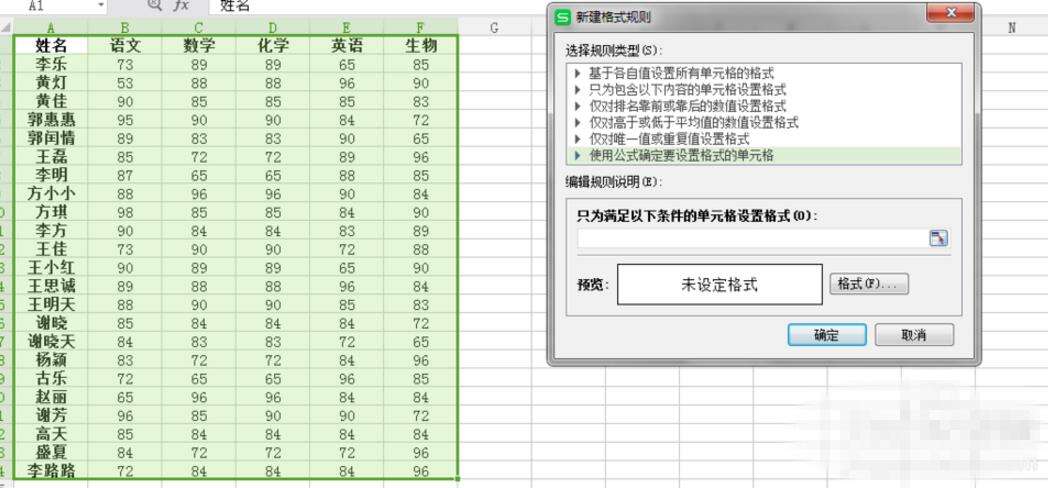The image size is (1048, 488).
Task: Click 李乐's 语文 score 73
Action: 125,65
